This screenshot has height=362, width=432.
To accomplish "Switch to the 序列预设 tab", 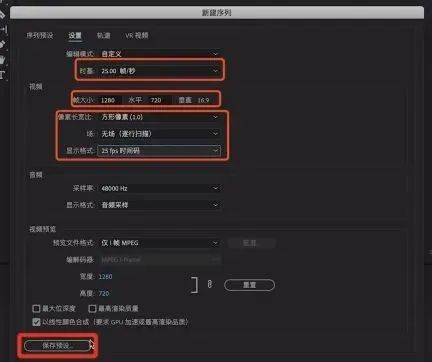I will tap(40, 35).
